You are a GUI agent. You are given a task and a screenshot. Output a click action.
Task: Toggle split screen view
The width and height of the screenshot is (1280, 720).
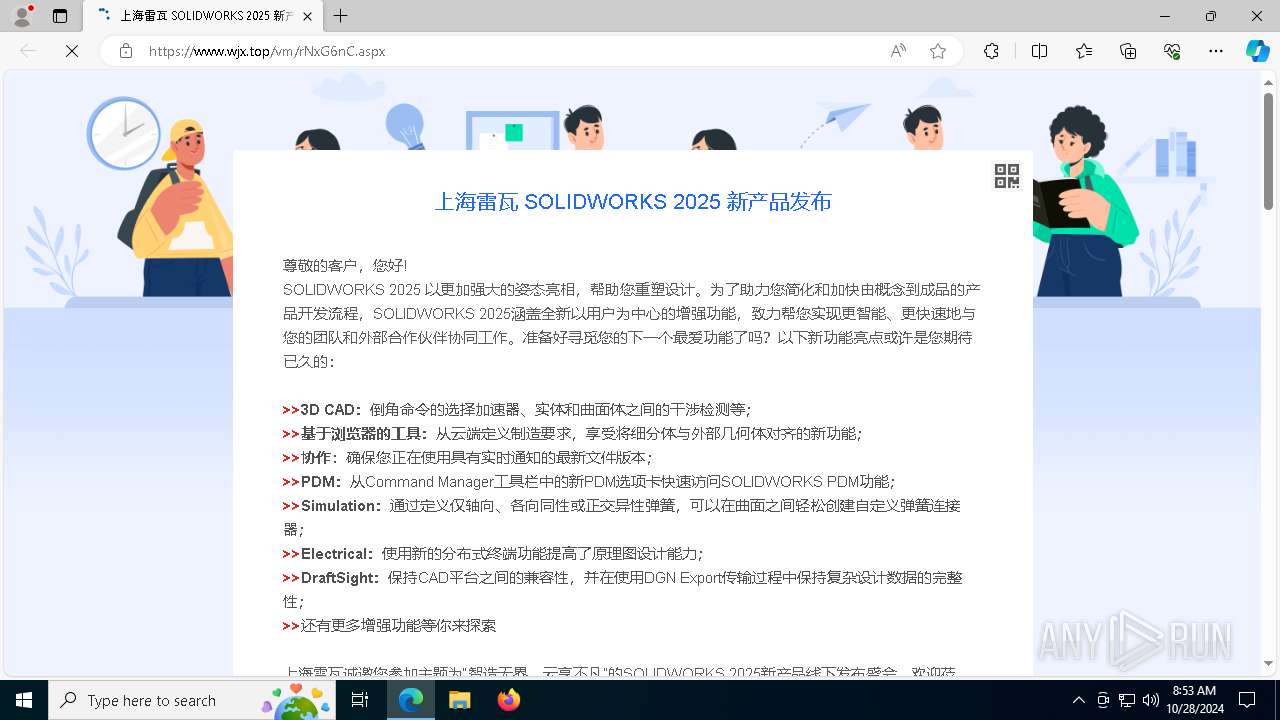(x=1039, y=51)
